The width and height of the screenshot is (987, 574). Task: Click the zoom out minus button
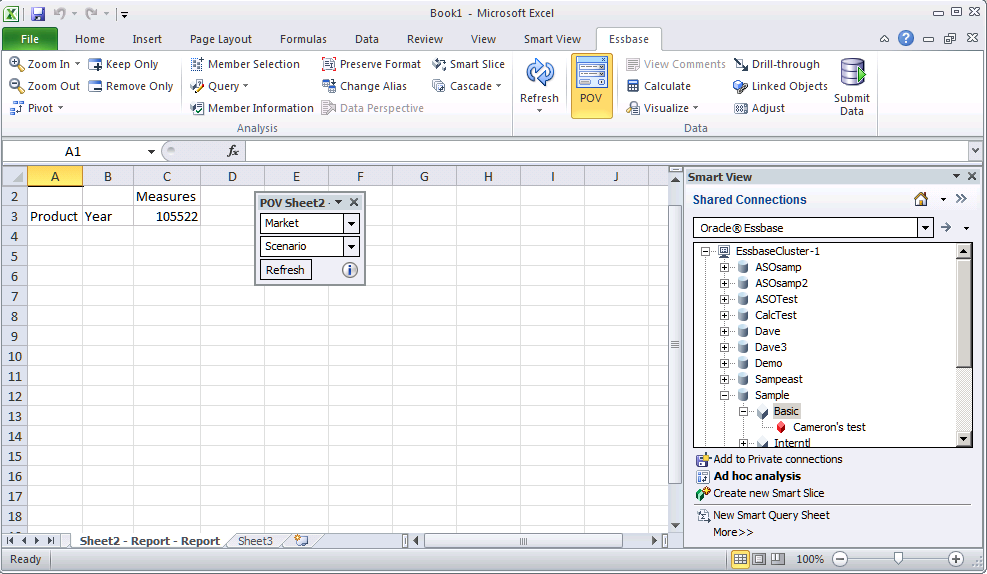pyautogui.click(x=840, y=559)
